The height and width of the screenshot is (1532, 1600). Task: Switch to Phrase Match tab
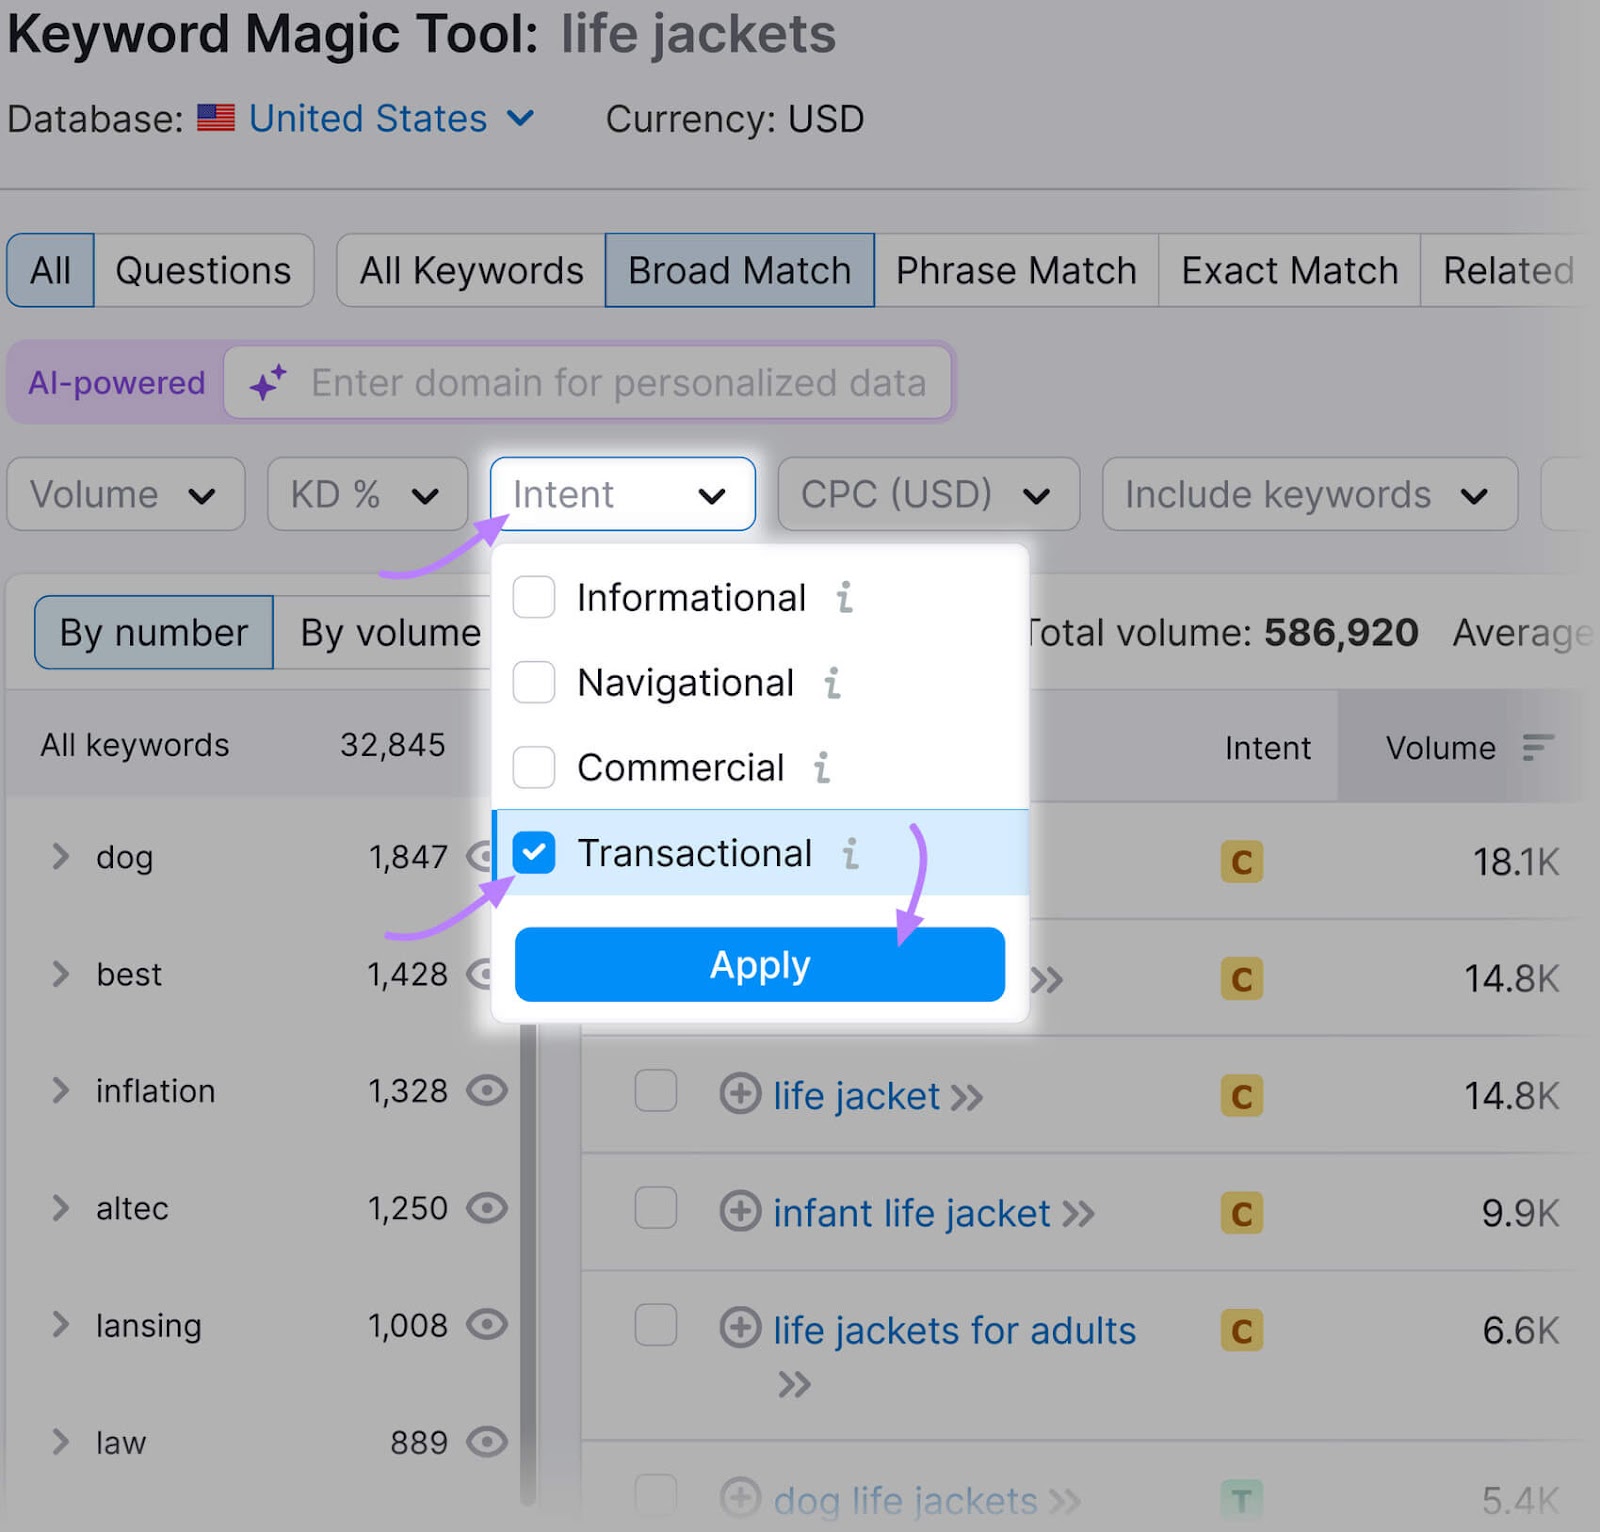(1016, 270)
